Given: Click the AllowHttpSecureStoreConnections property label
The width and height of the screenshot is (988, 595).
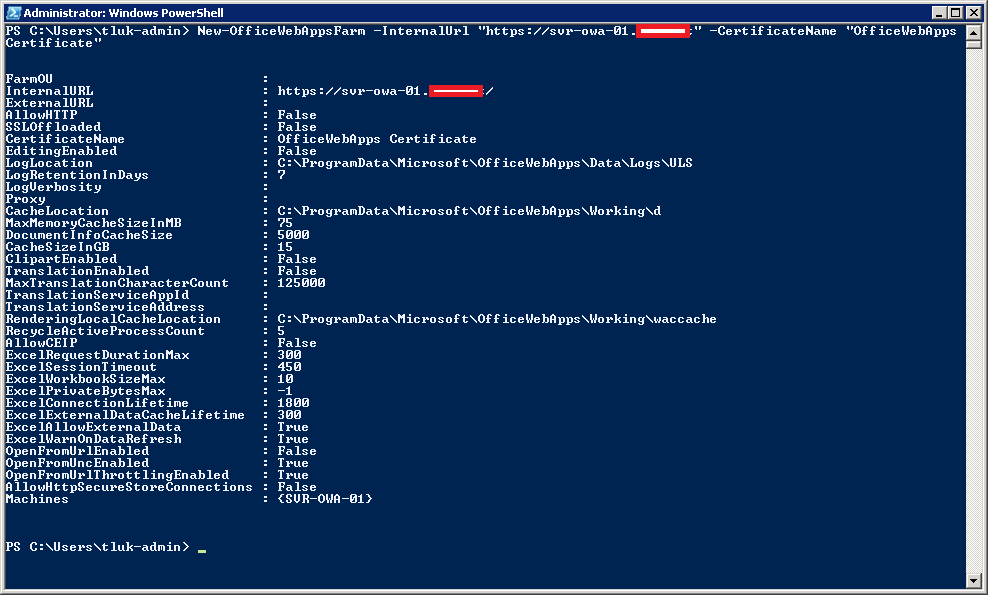Looking at the screenshot, I should [x=129, y=487].
